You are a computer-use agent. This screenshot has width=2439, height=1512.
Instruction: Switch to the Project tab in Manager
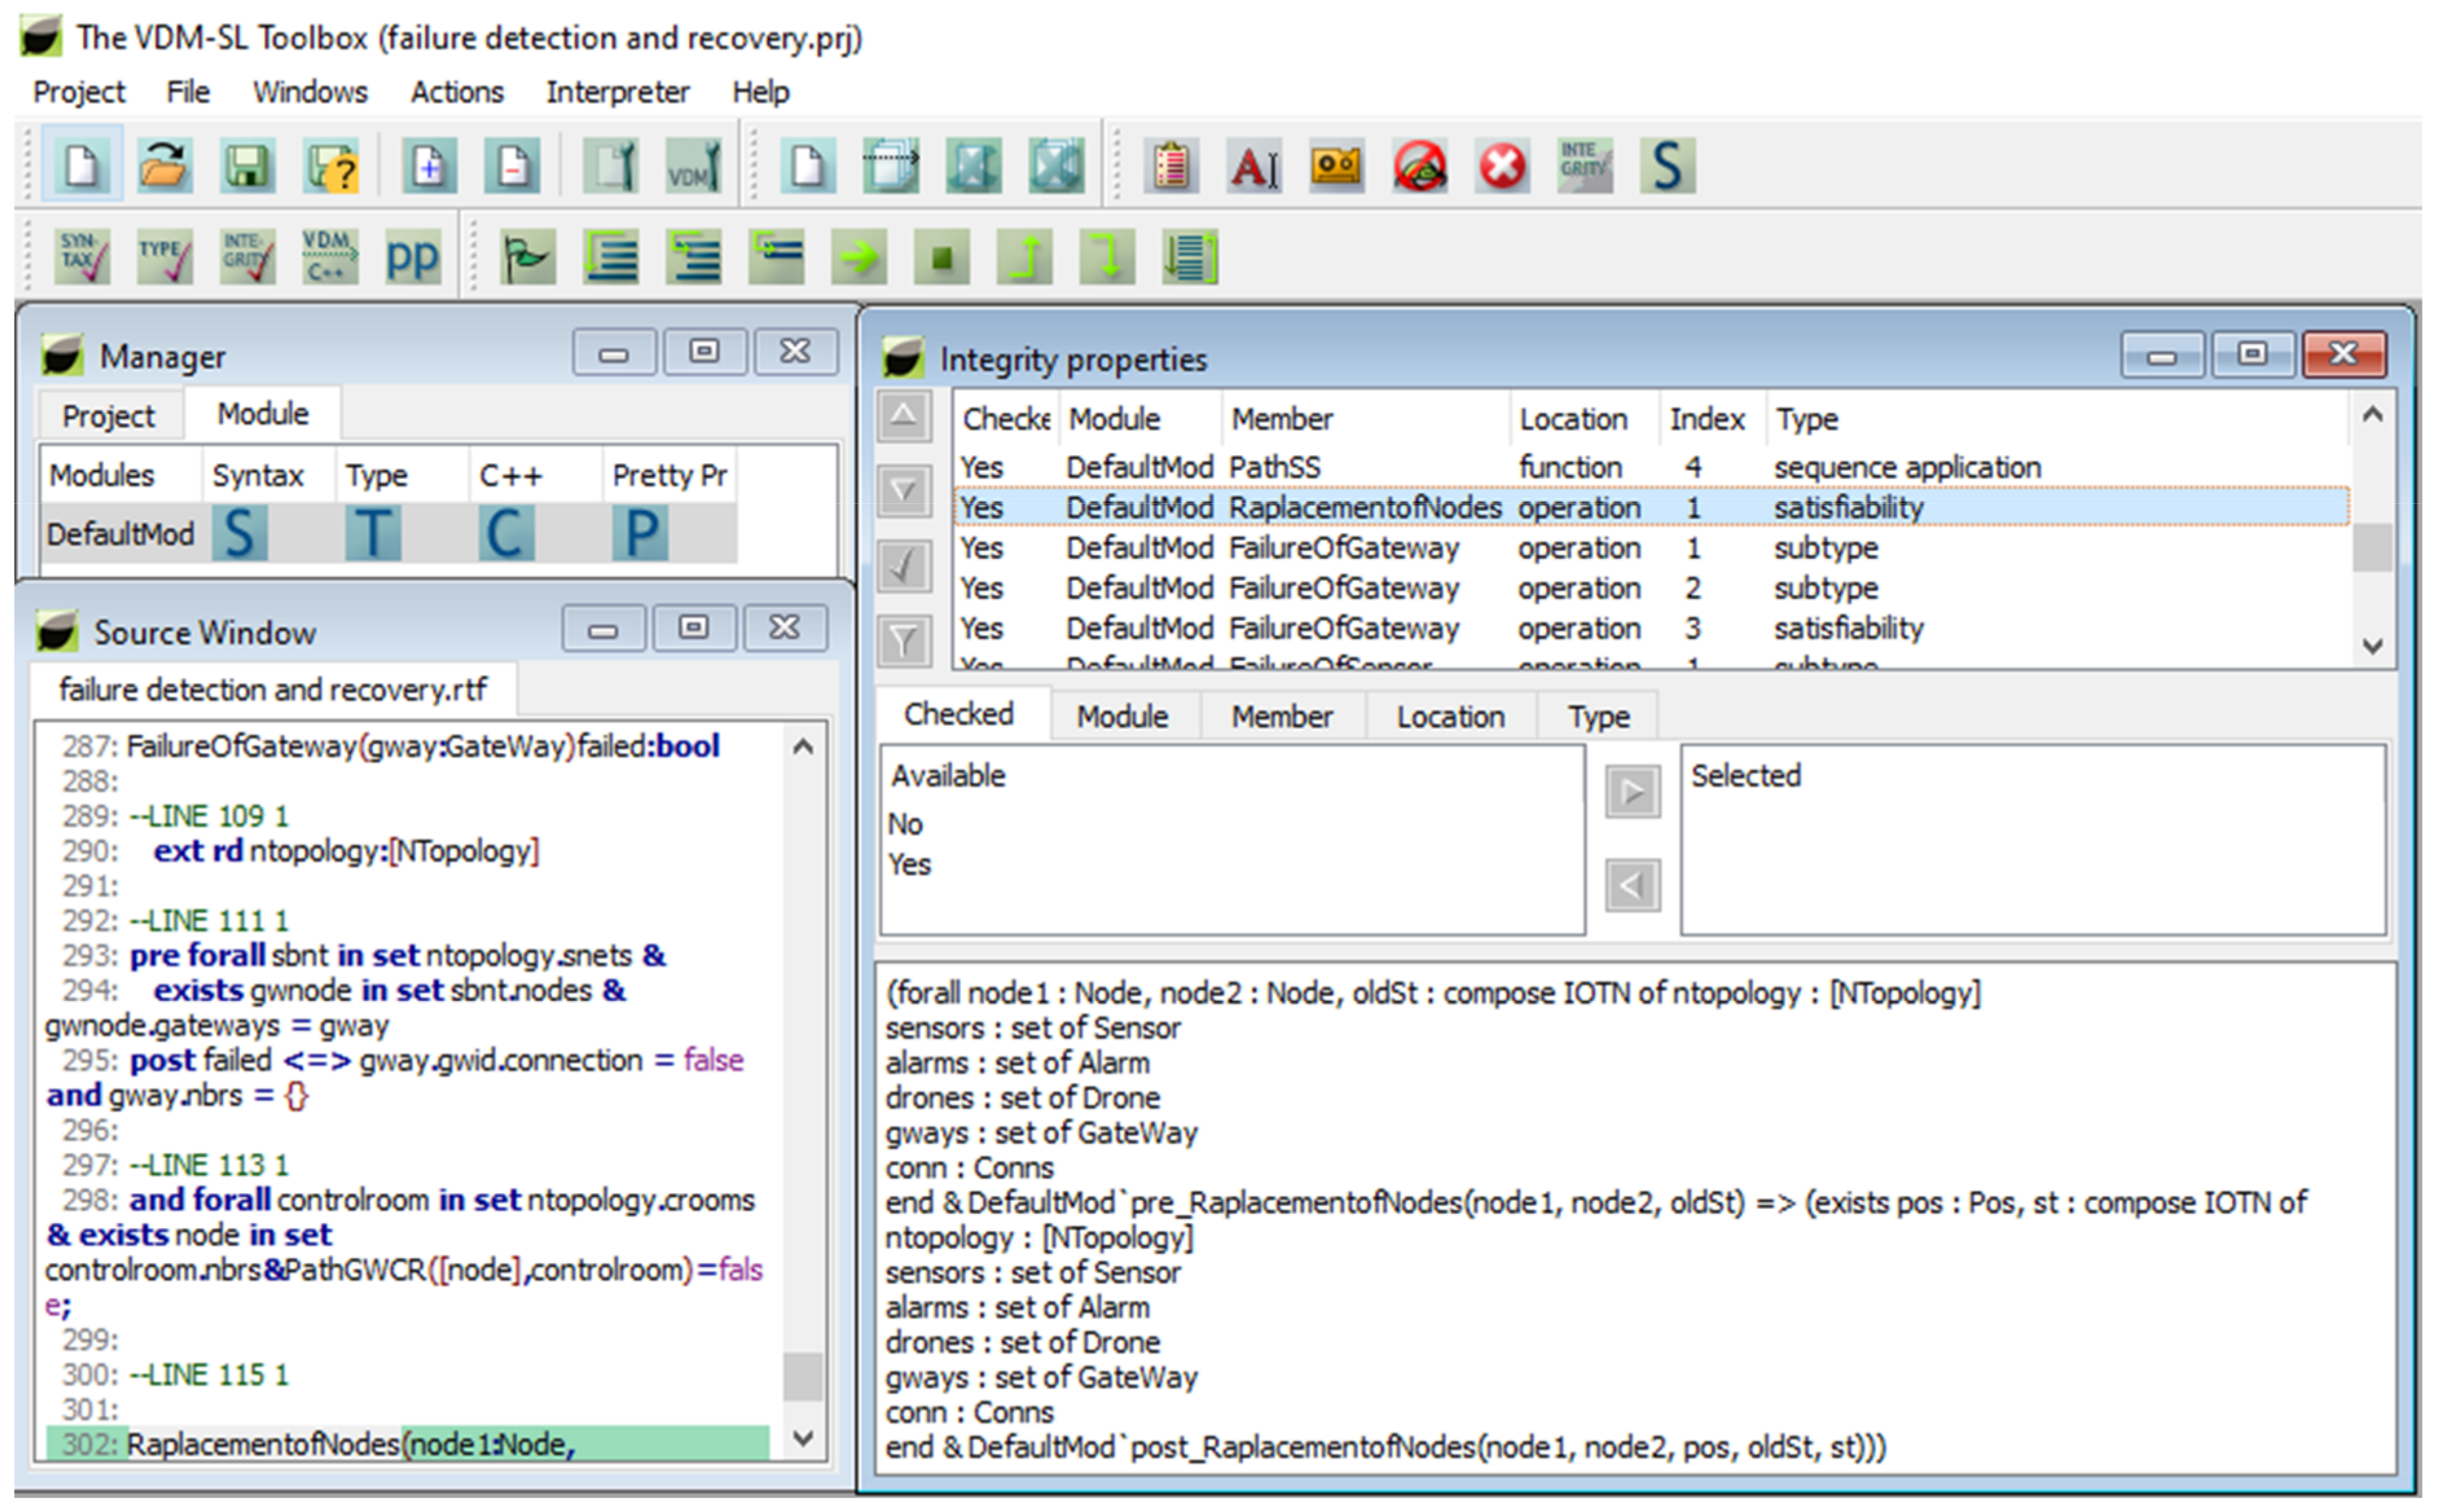[x=108, y=416]
